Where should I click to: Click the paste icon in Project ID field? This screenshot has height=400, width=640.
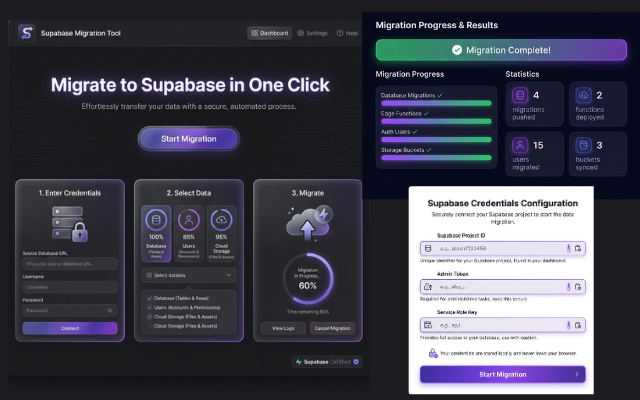[x=578, y=248]
